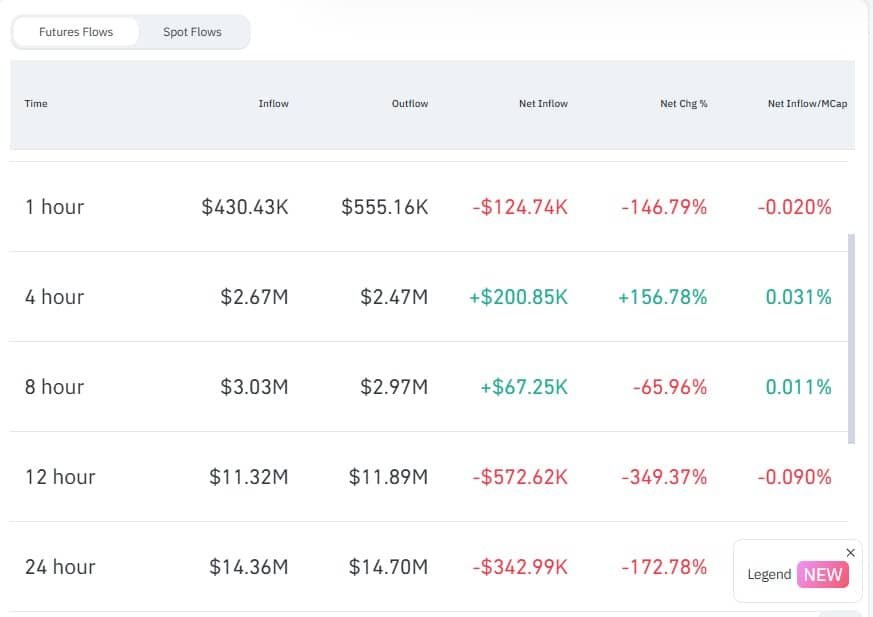This screenshot has height=617, width=873.
Task: Click the pink NEW badge
Action: click(822, 574)
